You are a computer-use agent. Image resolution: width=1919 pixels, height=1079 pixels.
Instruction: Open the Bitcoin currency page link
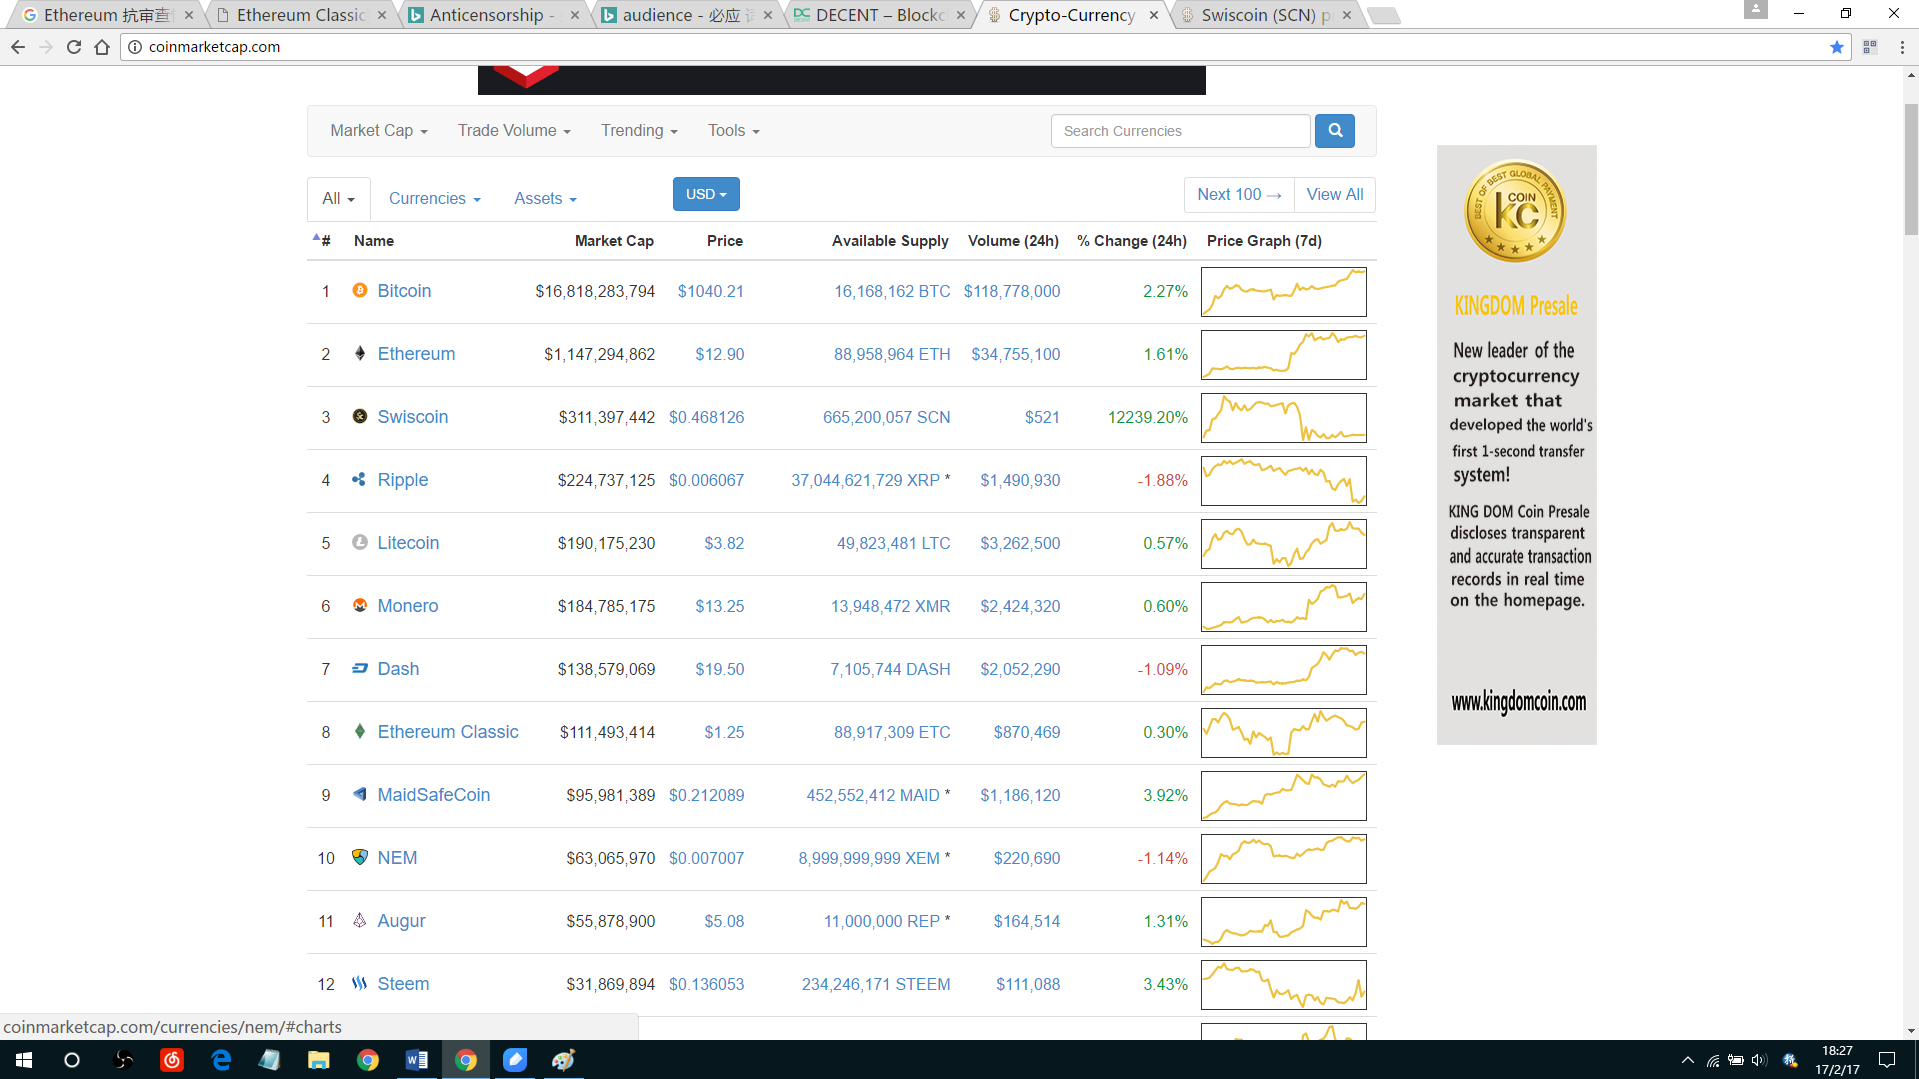pos(404,291)
